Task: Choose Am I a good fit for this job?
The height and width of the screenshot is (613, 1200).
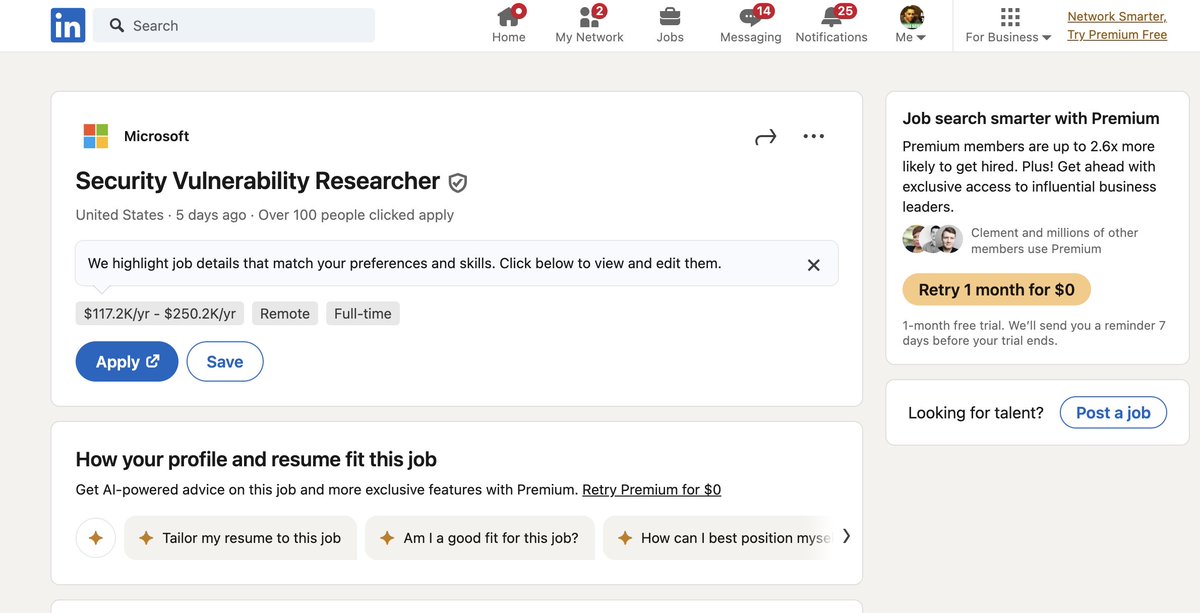Action: coord(479,538)
